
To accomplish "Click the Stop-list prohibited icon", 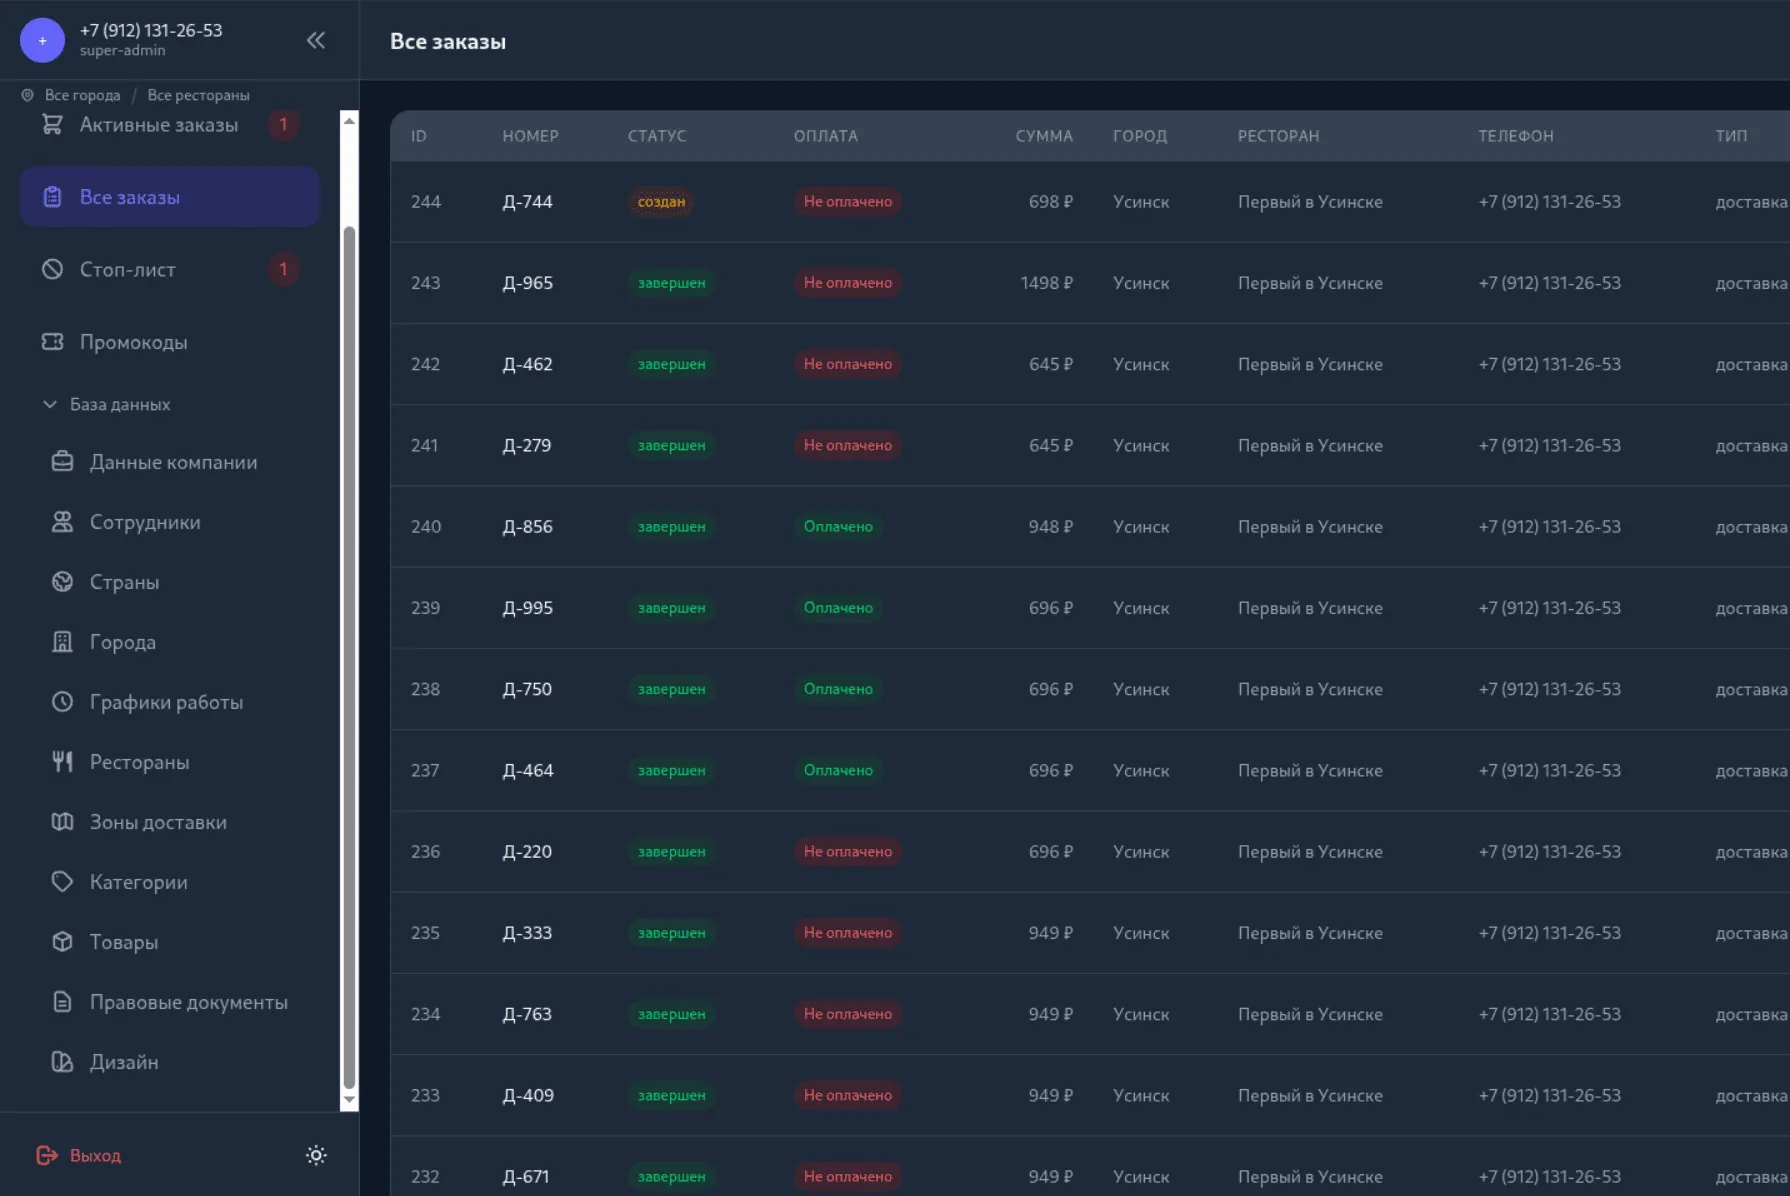I will tap(52, 269).
